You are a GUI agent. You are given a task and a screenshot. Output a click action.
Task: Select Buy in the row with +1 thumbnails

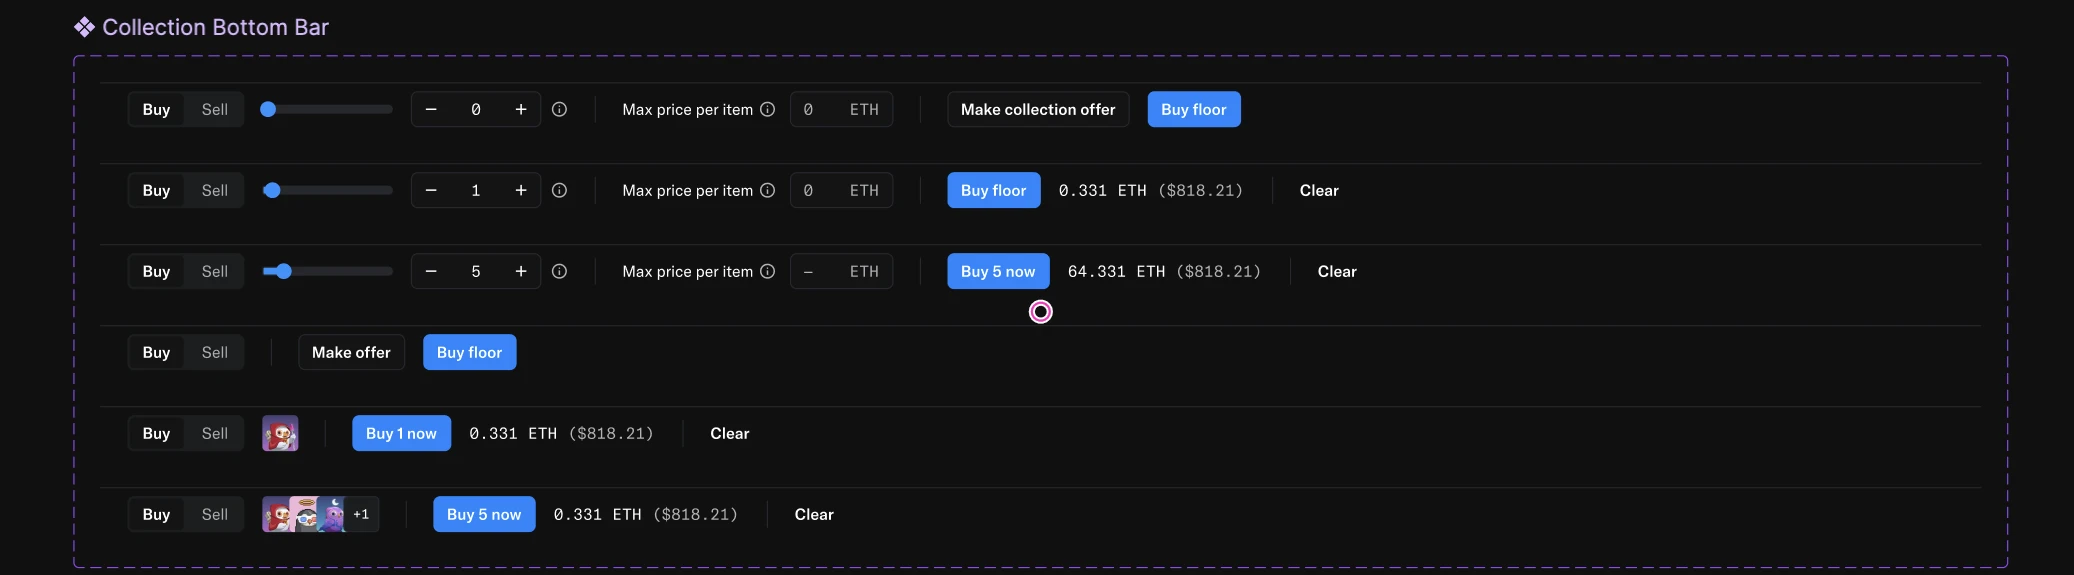[156, 515]
